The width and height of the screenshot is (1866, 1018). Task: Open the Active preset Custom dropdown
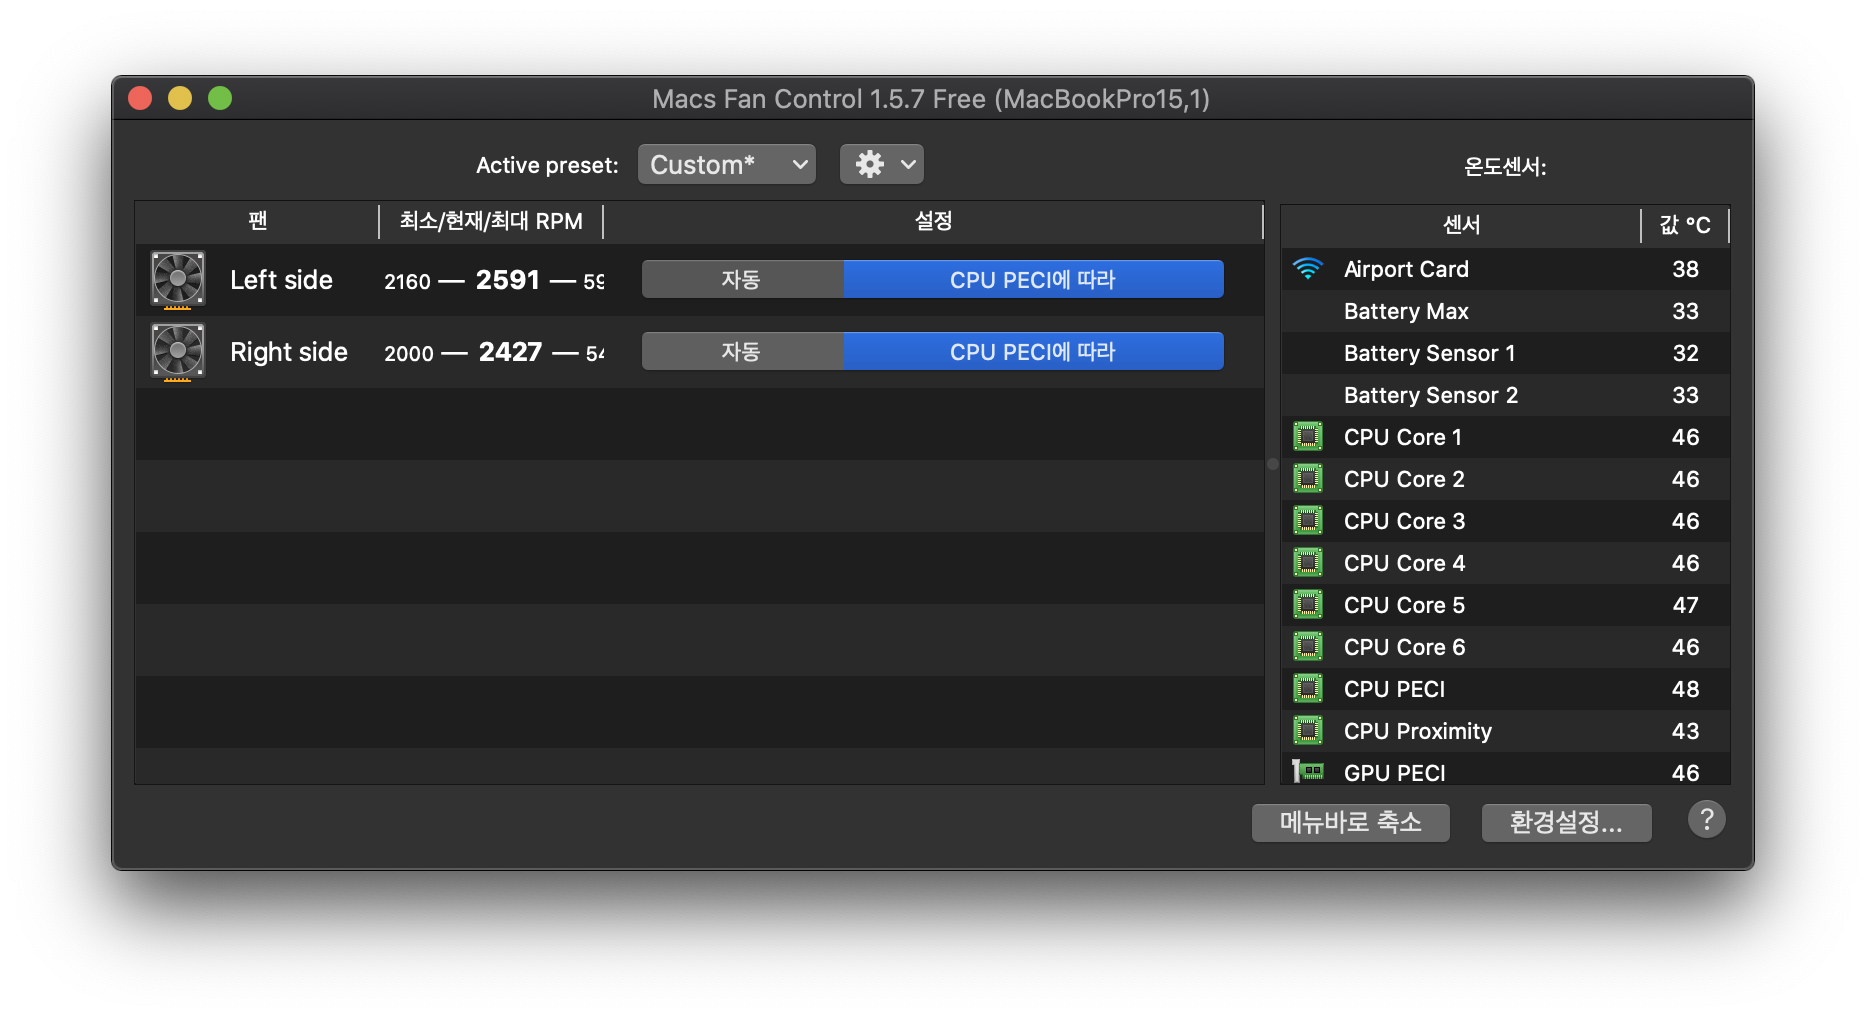point(727,164)
